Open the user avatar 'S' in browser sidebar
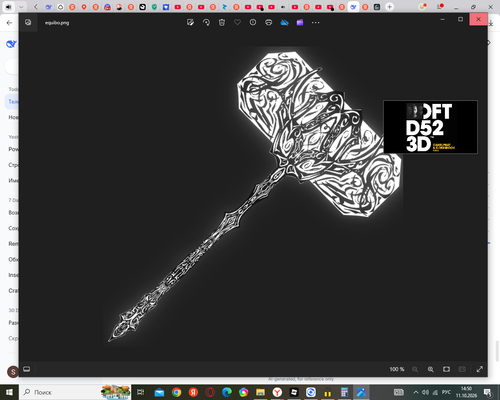This screenshot has width=500, height=400. [13, 372]
